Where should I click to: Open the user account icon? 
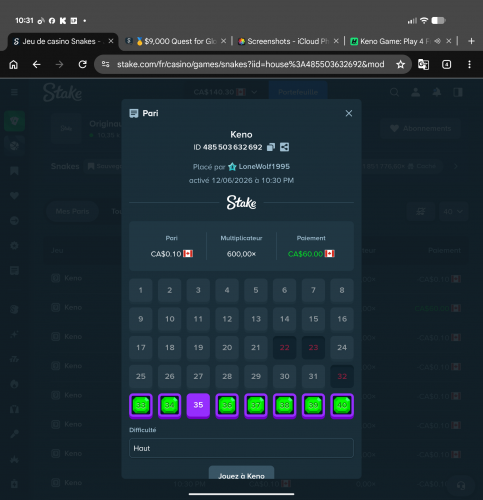coord(415,92)
